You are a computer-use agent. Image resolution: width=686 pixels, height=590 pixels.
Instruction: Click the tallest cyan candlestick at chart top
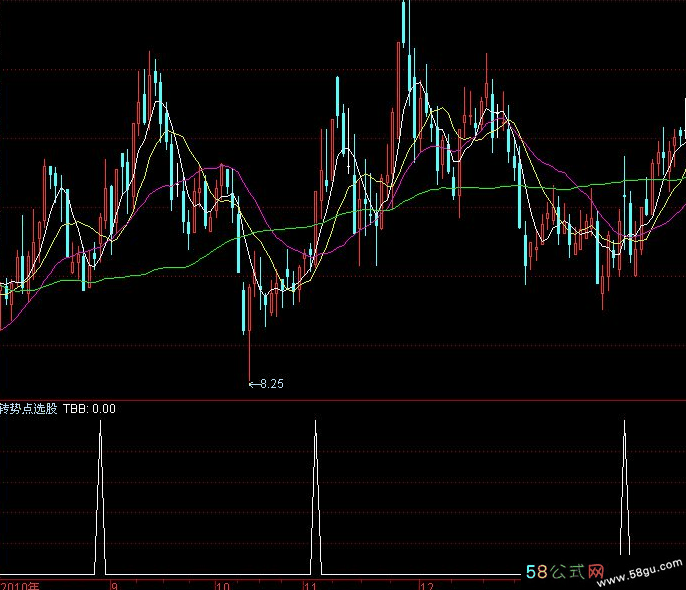tap(404, 20)
